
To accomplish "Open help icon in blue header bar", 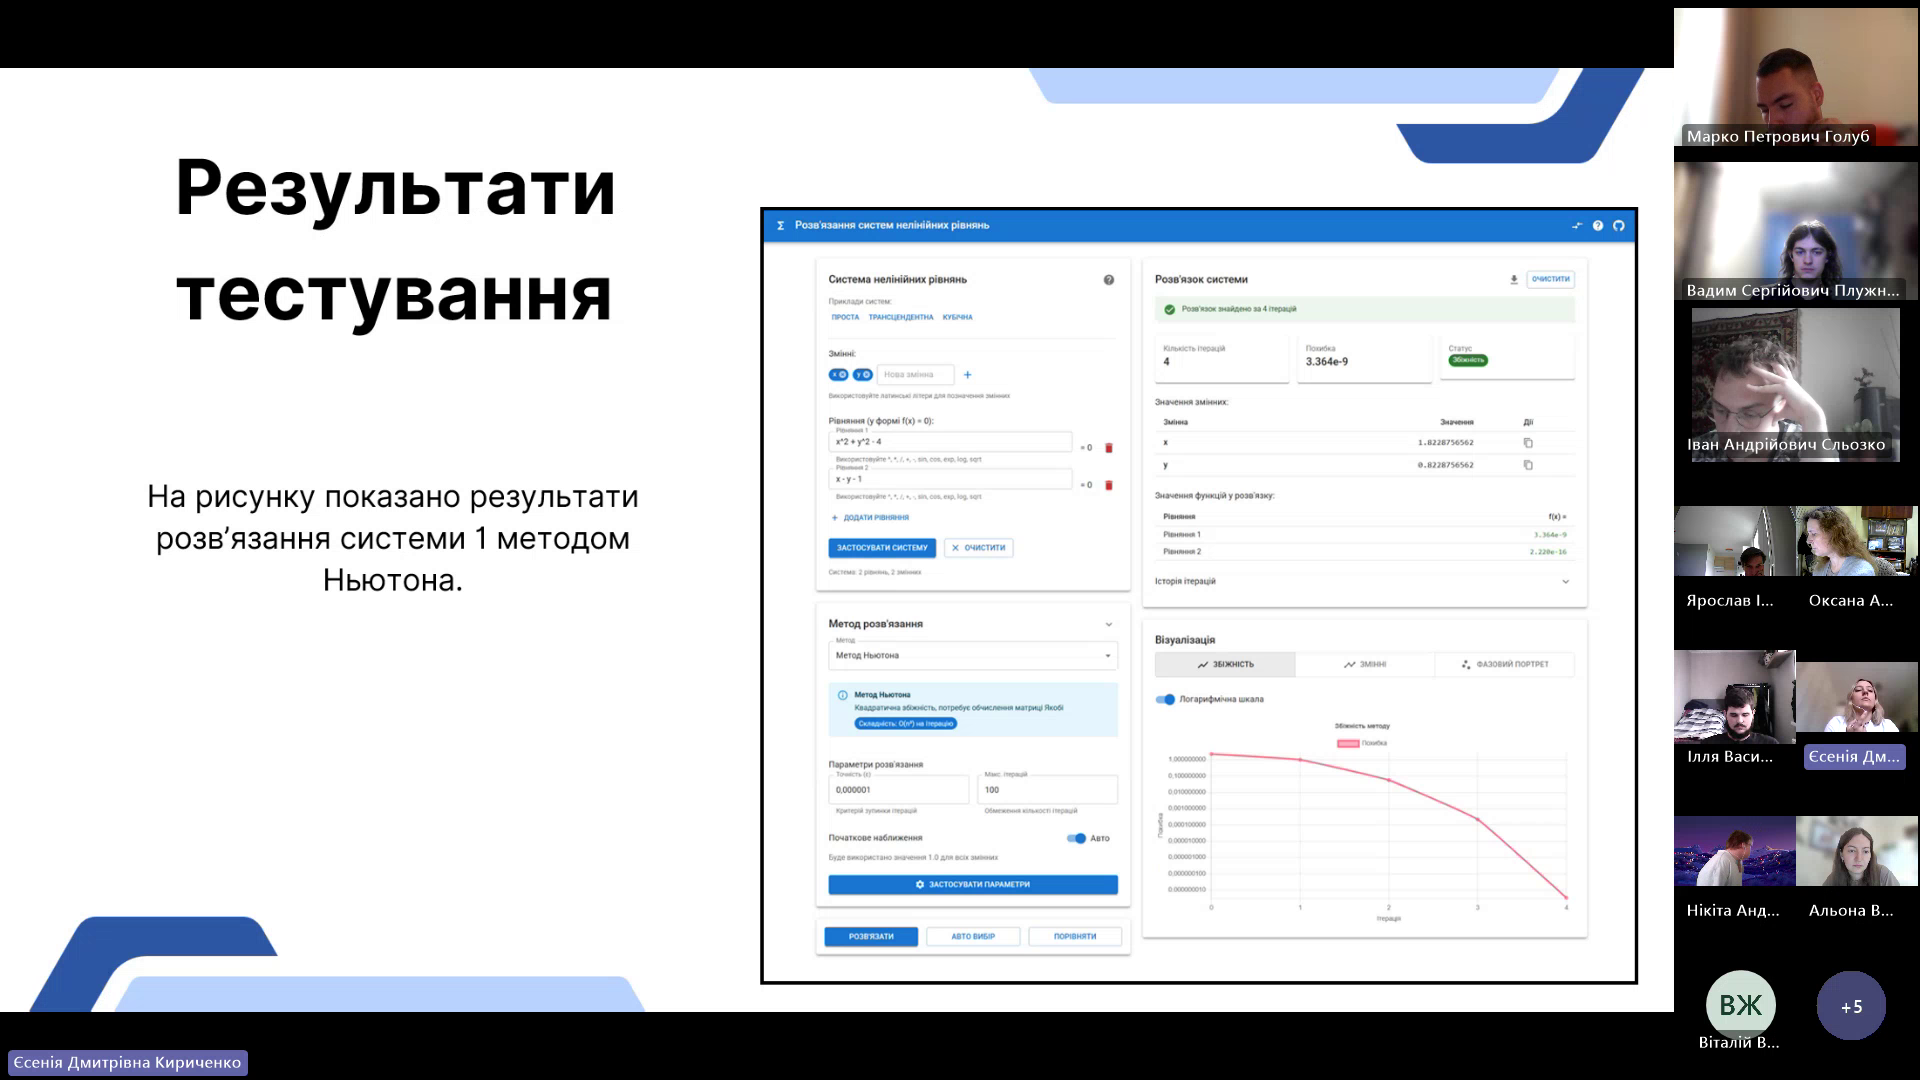I will click(x=1598, y=226).
